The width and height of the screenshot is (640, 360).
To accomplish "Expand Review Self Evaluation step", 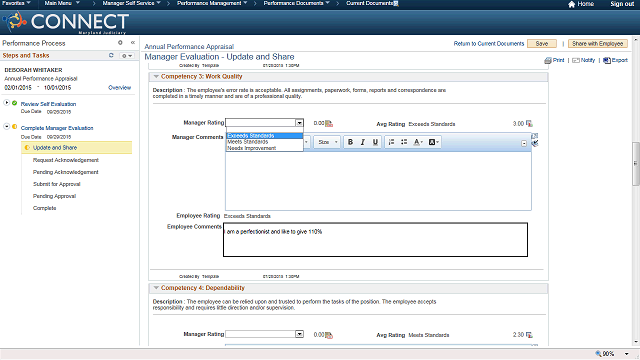I will click(x=7, y=102).
